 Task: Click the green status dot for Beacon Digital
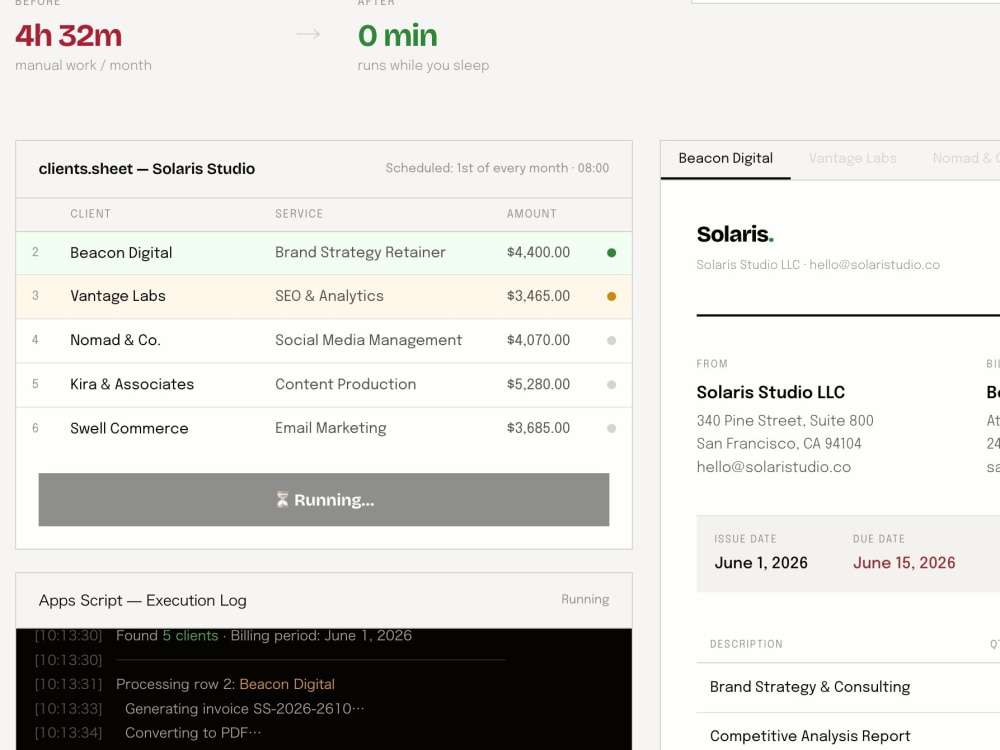pyautogui.click(x=611, y=253)
